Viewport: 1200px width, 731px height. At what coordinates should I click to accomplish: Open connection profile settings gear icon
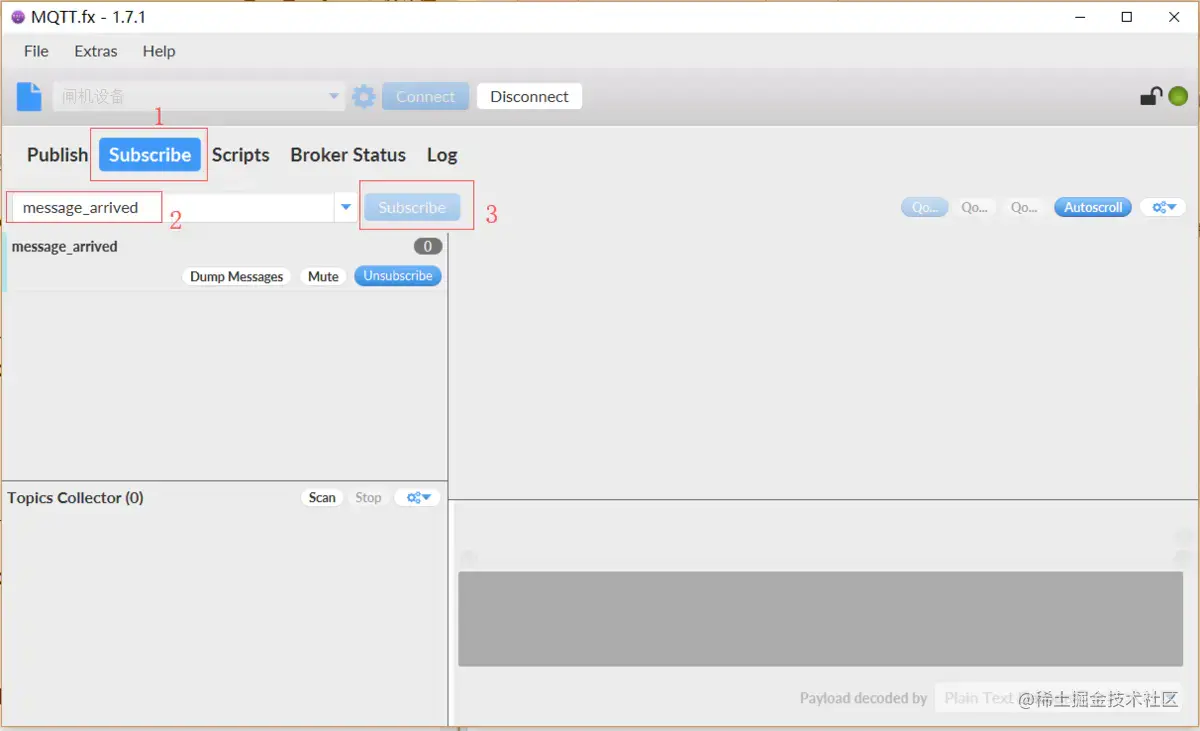(x=364, y=97)
